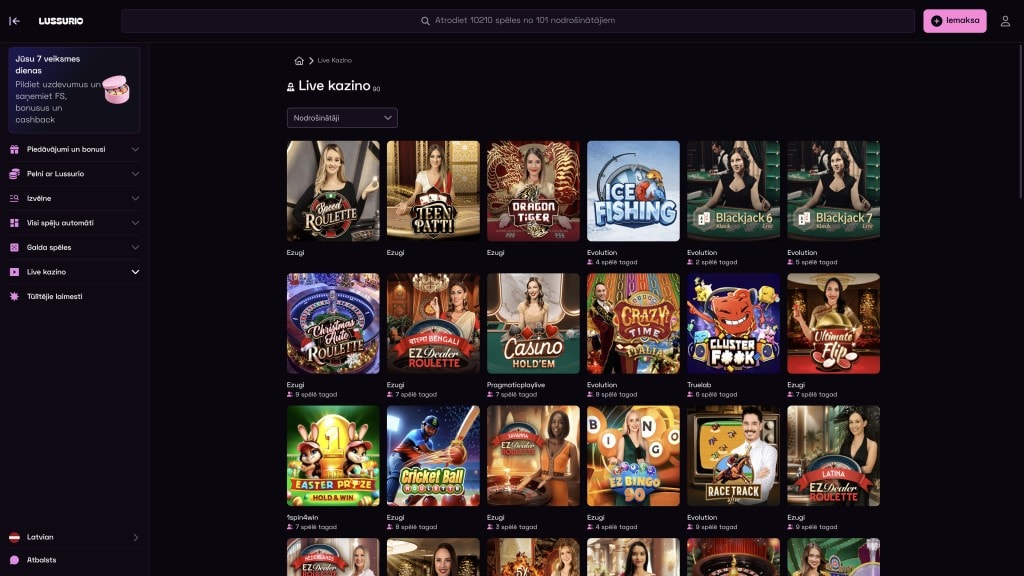Collapse the Live kazino chevron
Image resolution: width=1024 pixels, height=576 pixels.
tap(135, 272)
